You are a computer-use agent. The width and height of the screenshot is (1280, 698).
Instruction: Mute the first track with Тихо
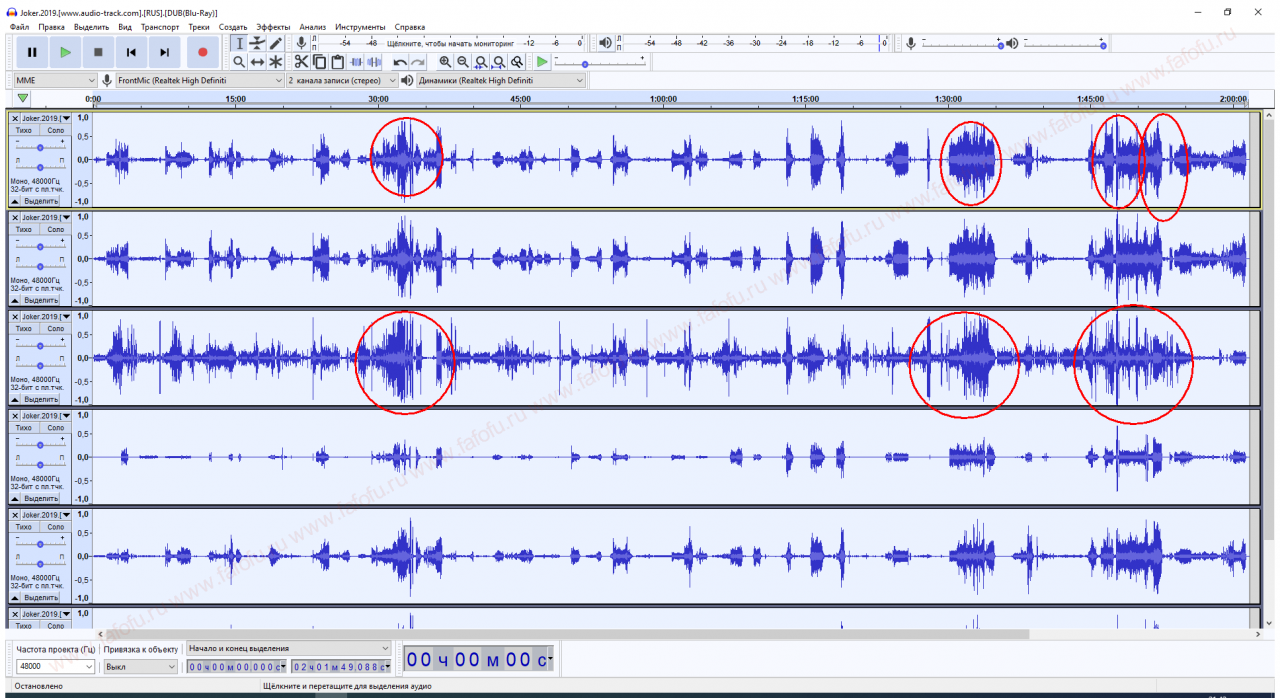(25, 130)
